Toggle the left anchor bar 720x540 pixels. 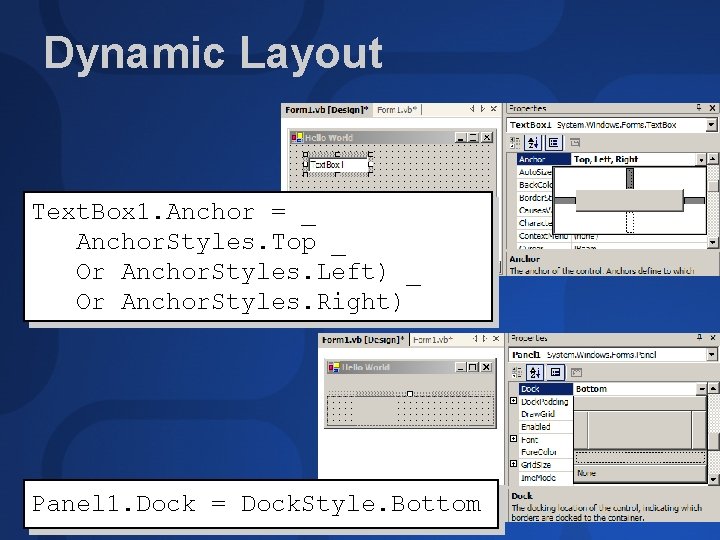pos(565,201)
